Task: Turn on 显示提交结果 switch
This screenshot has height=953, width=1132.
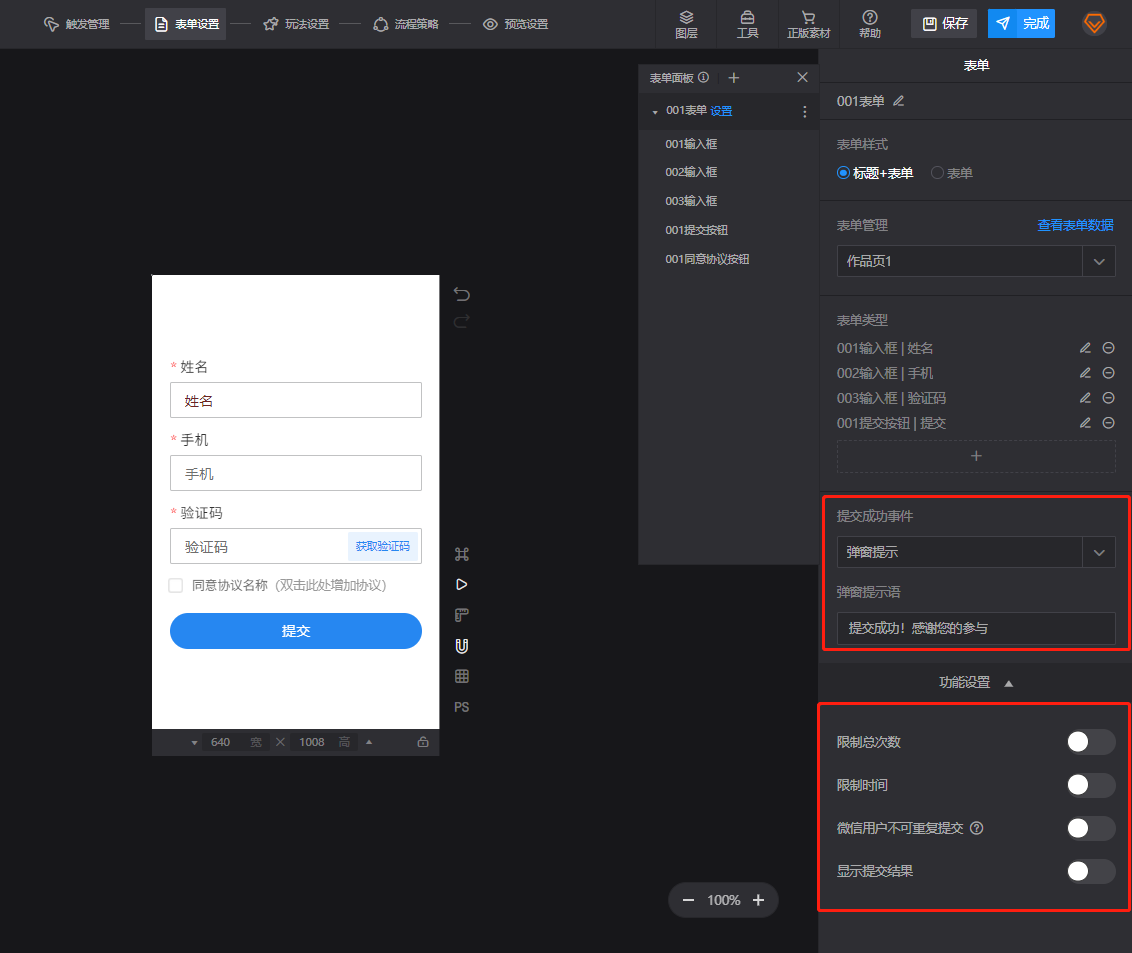Action: point(1091,871)
